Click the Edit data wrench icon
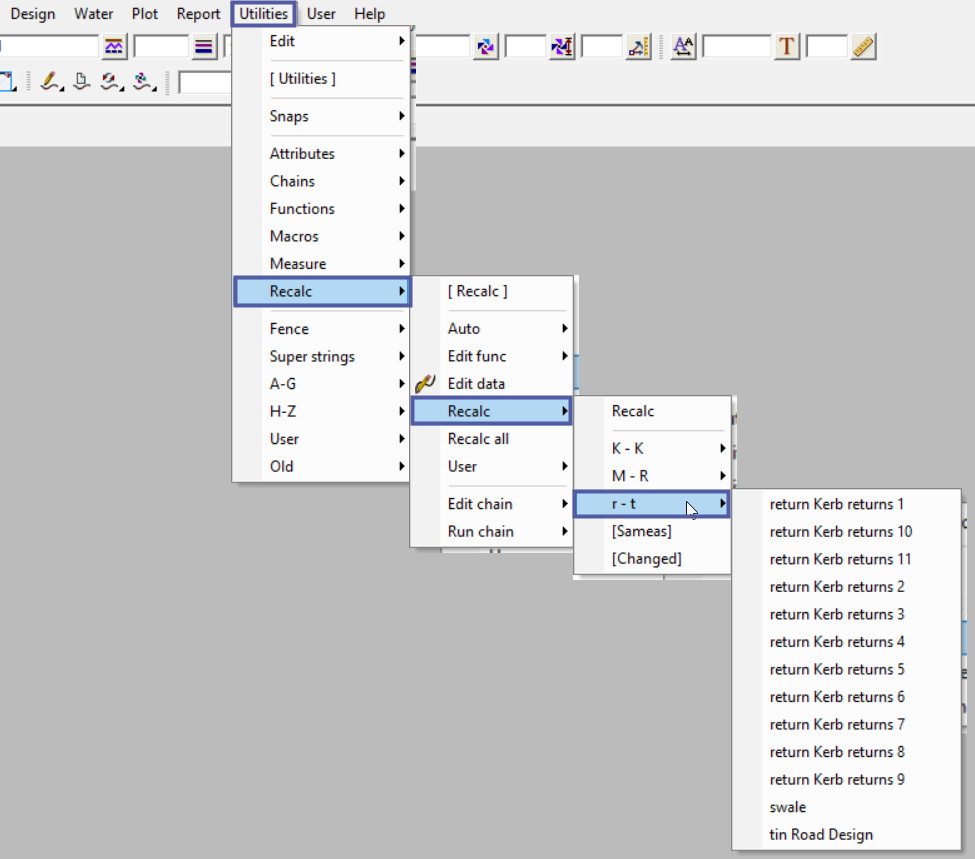This screenshot has width=975, height=859. coord(426,384)
